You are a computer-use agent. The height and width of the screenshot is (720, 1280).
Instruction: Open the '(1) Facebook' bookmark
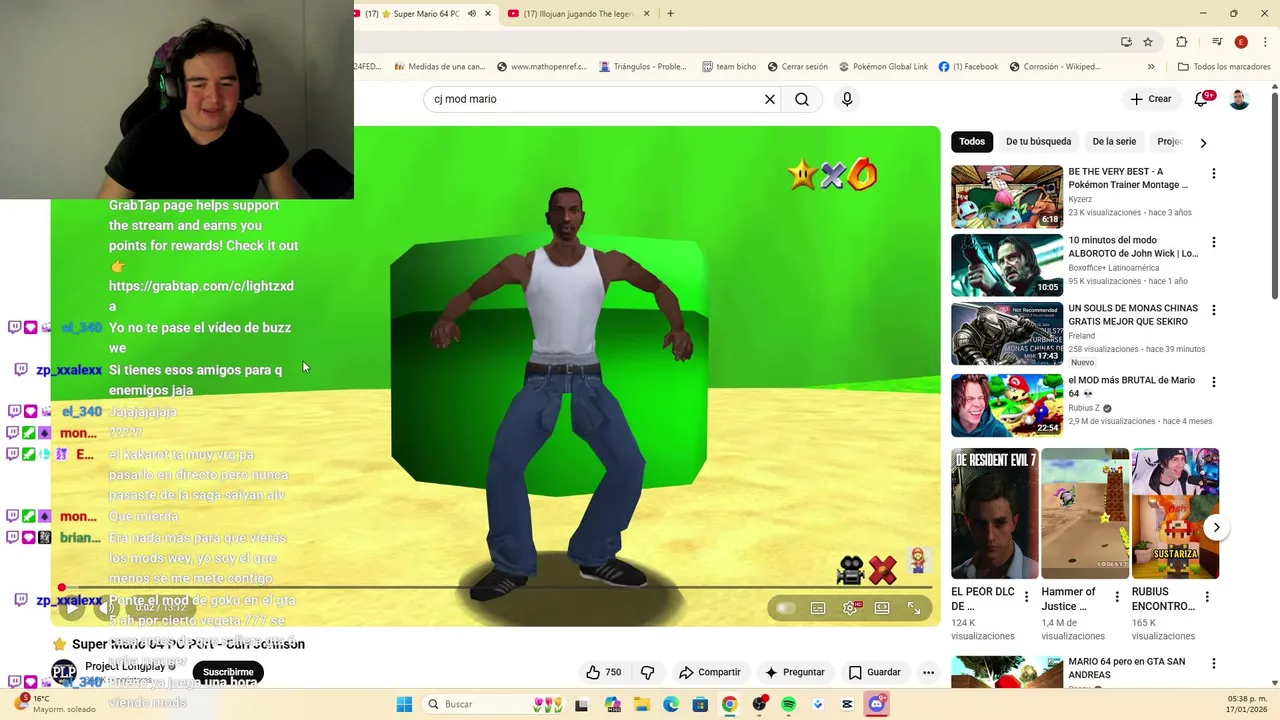pyautogui.click(x=968, y=67)
